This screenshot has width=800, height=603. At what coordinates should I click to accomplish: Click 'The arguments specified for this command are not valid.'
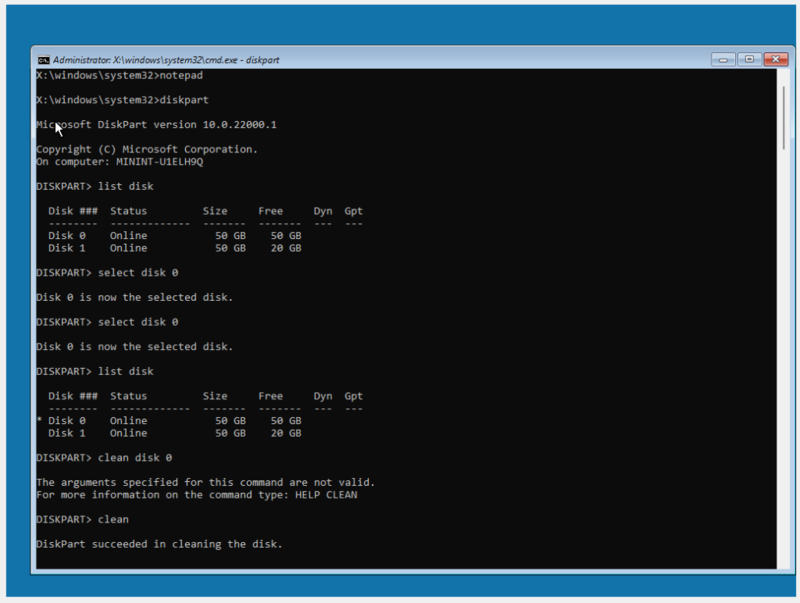point(206,483)
